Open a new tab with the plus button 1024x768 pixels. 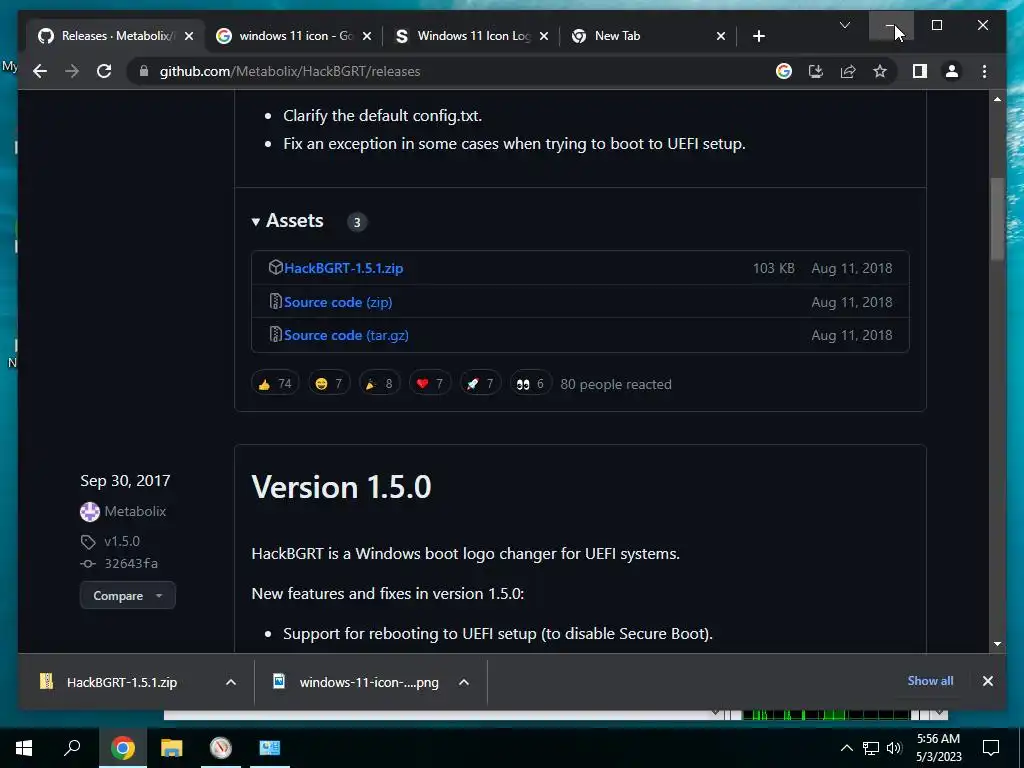click(758, 36)
